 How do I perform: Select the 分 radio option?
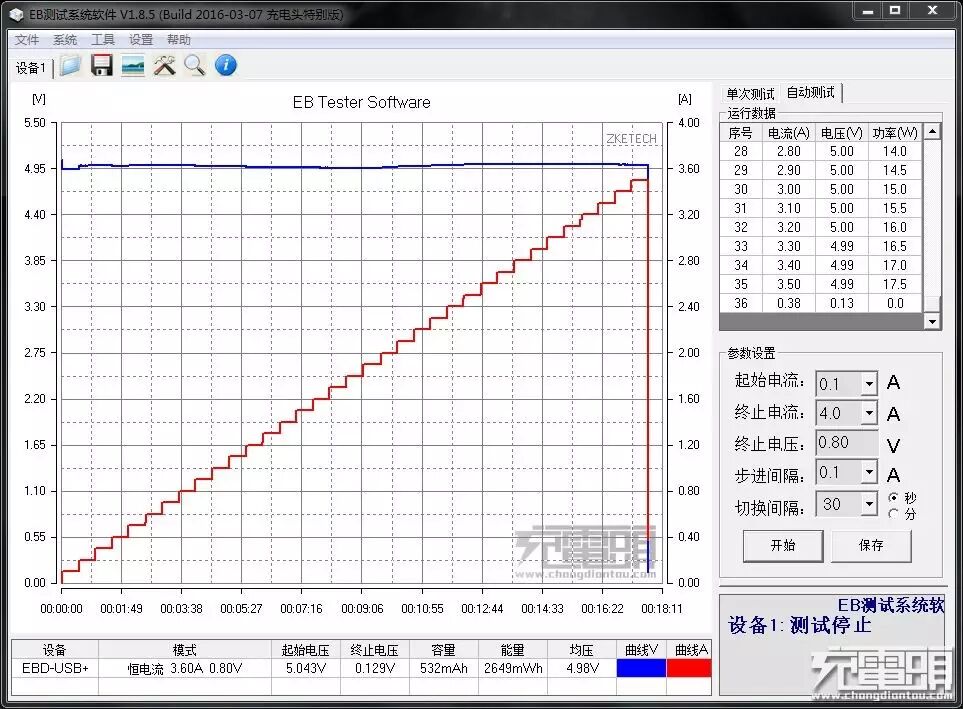pyautogui.click(x=894, y=514)
